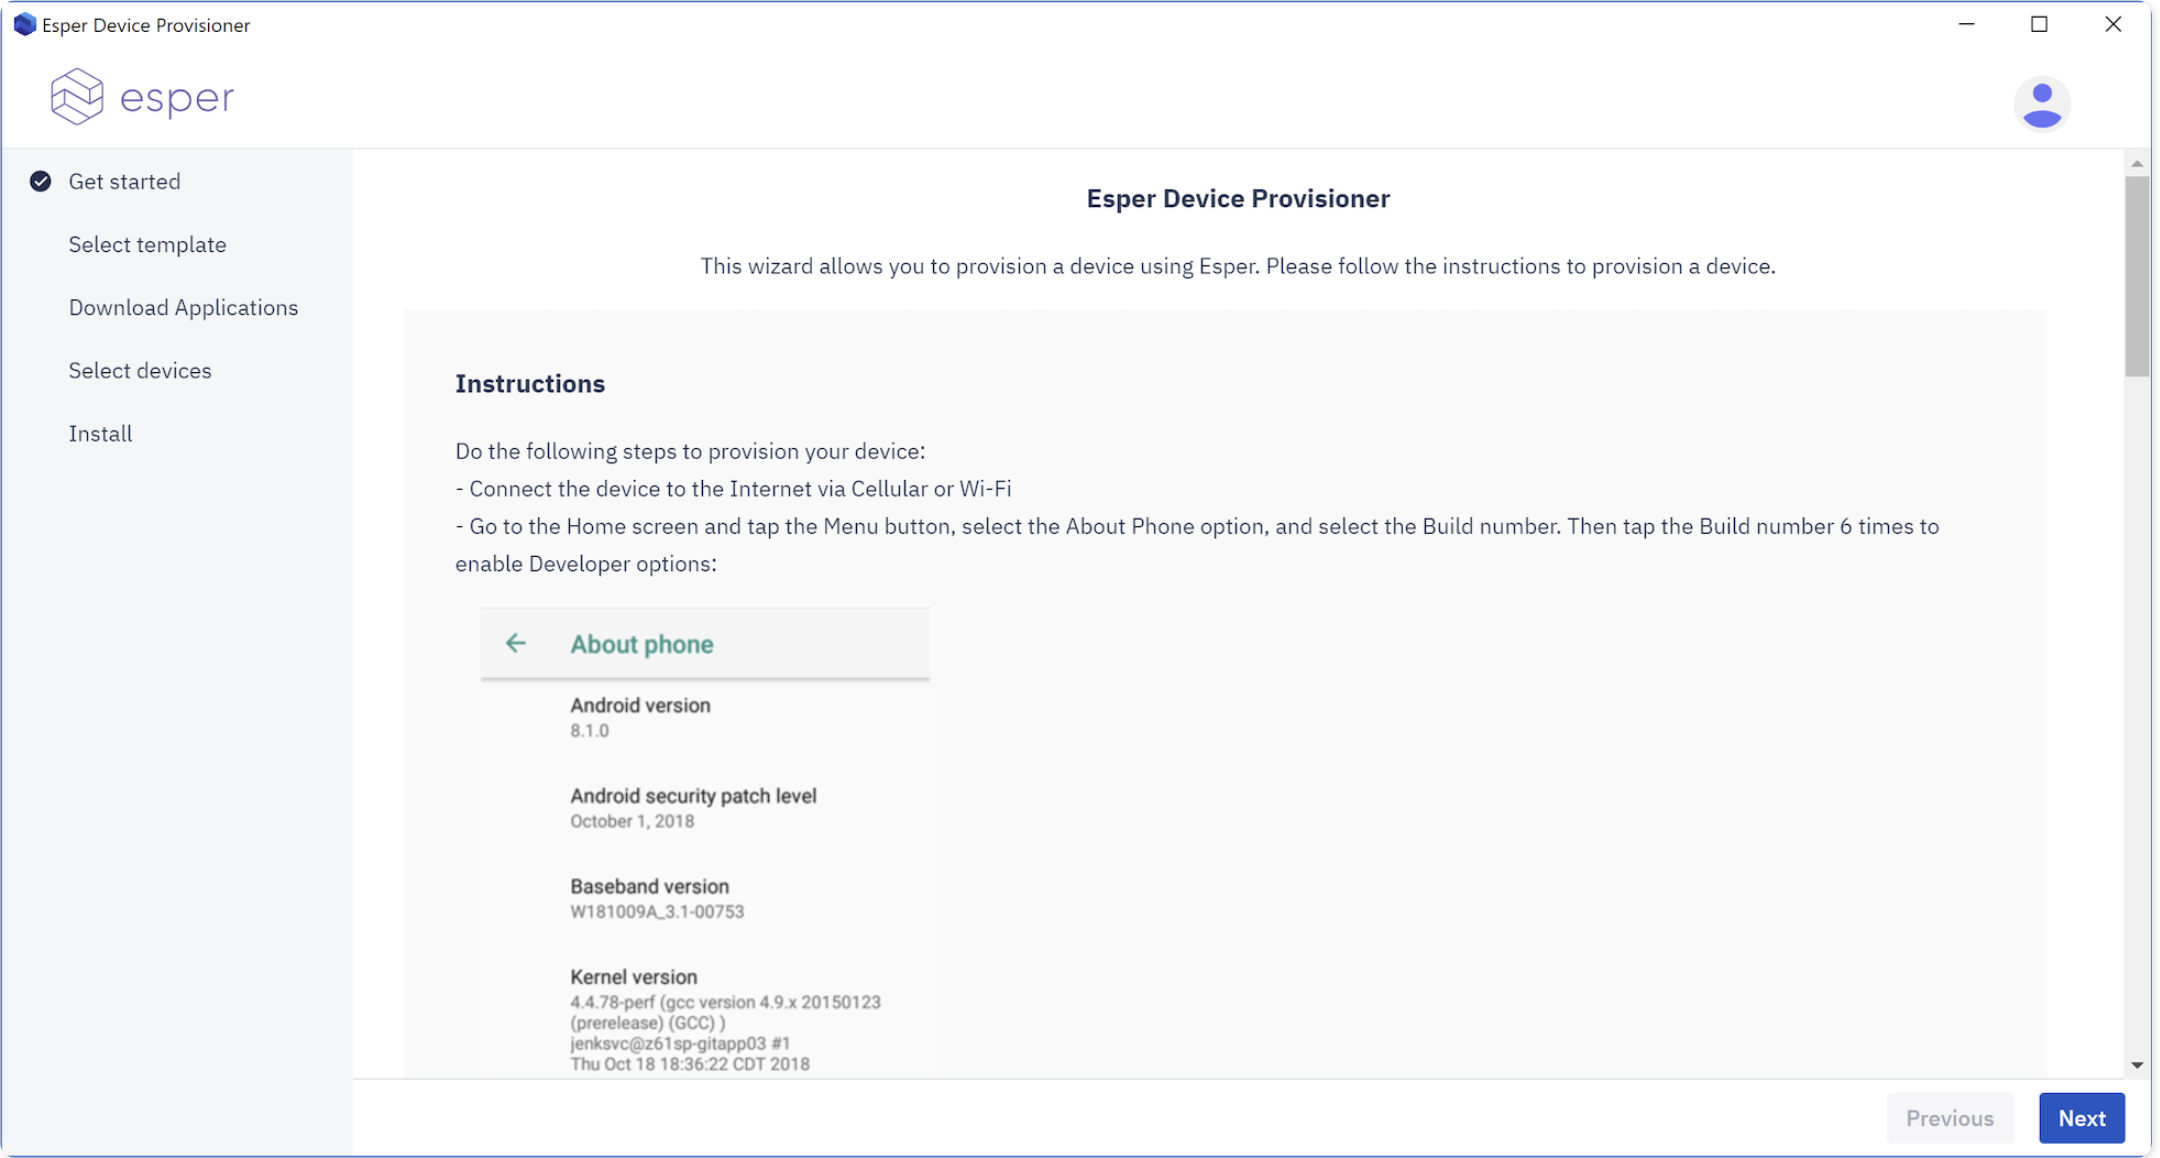Viewport: 2160px width, 1158px height.
Task: Click the Get started checkmark icon
Action: point(40,181)
